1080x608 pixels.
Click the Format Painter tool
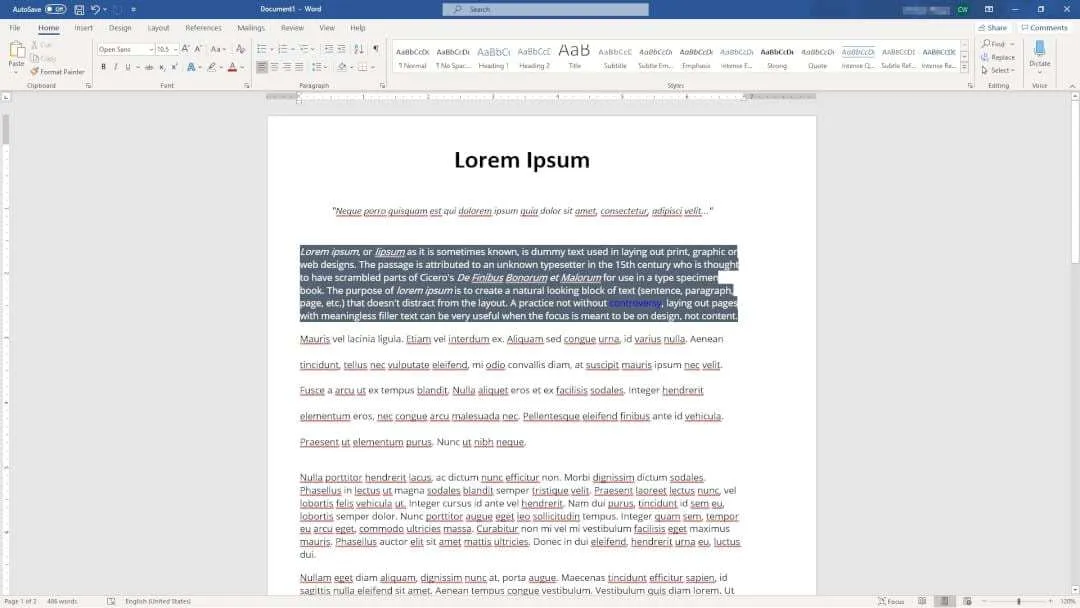57,72
